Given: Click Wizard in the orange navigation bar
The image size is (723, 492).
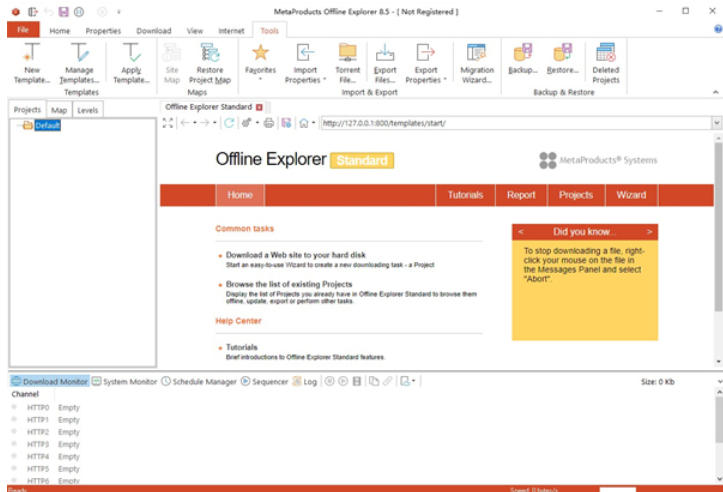Looking at the screenshot, I should click(631, 195).
